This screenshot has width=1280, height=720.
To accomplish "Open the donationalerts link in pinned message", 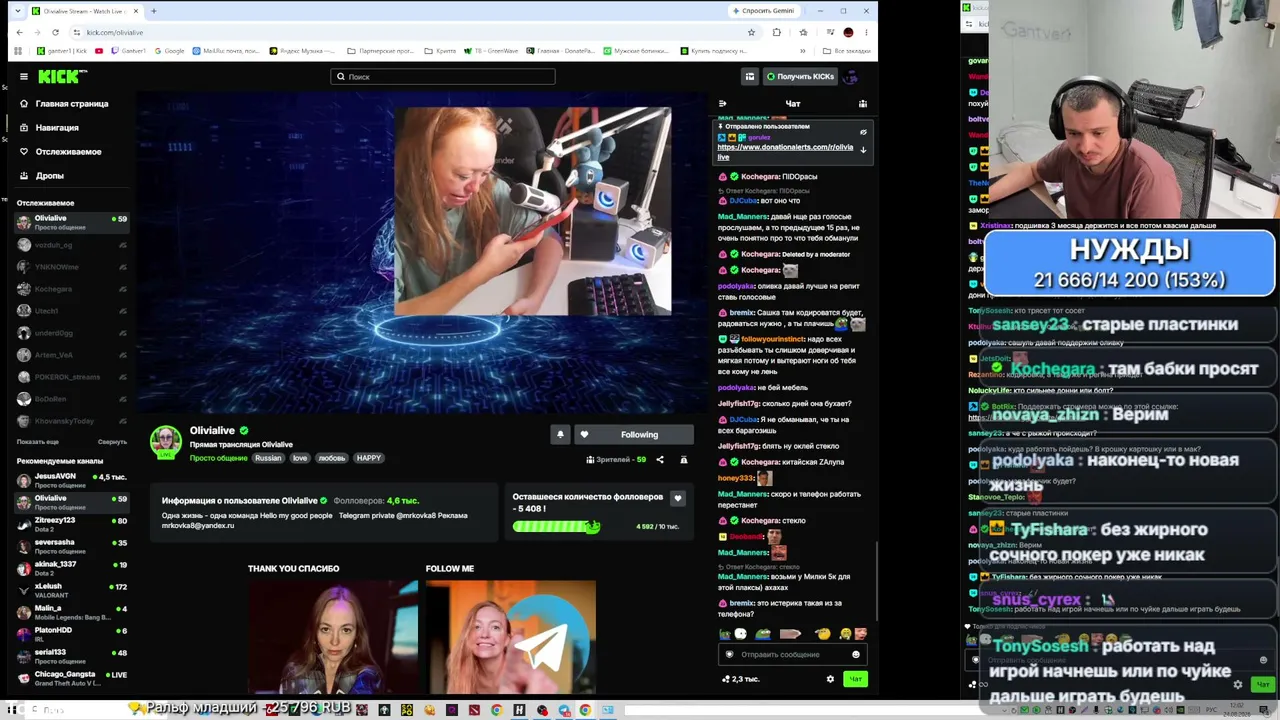I will (785, 152).
